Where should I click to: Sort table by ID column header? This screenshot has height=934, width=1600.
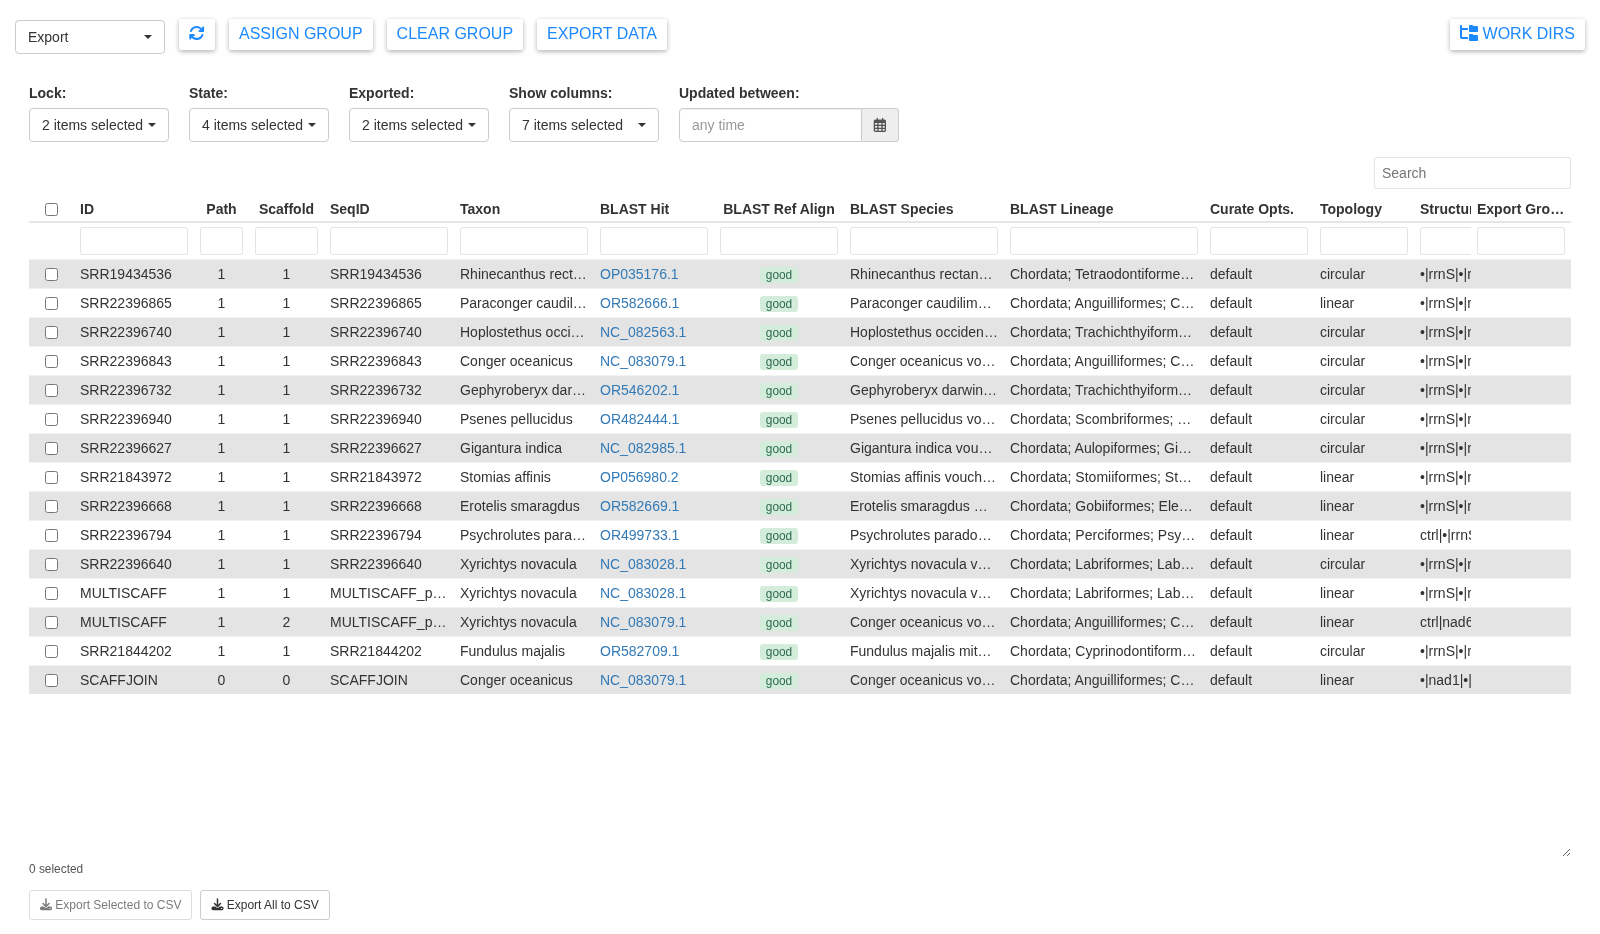click(x=87, y=209)
